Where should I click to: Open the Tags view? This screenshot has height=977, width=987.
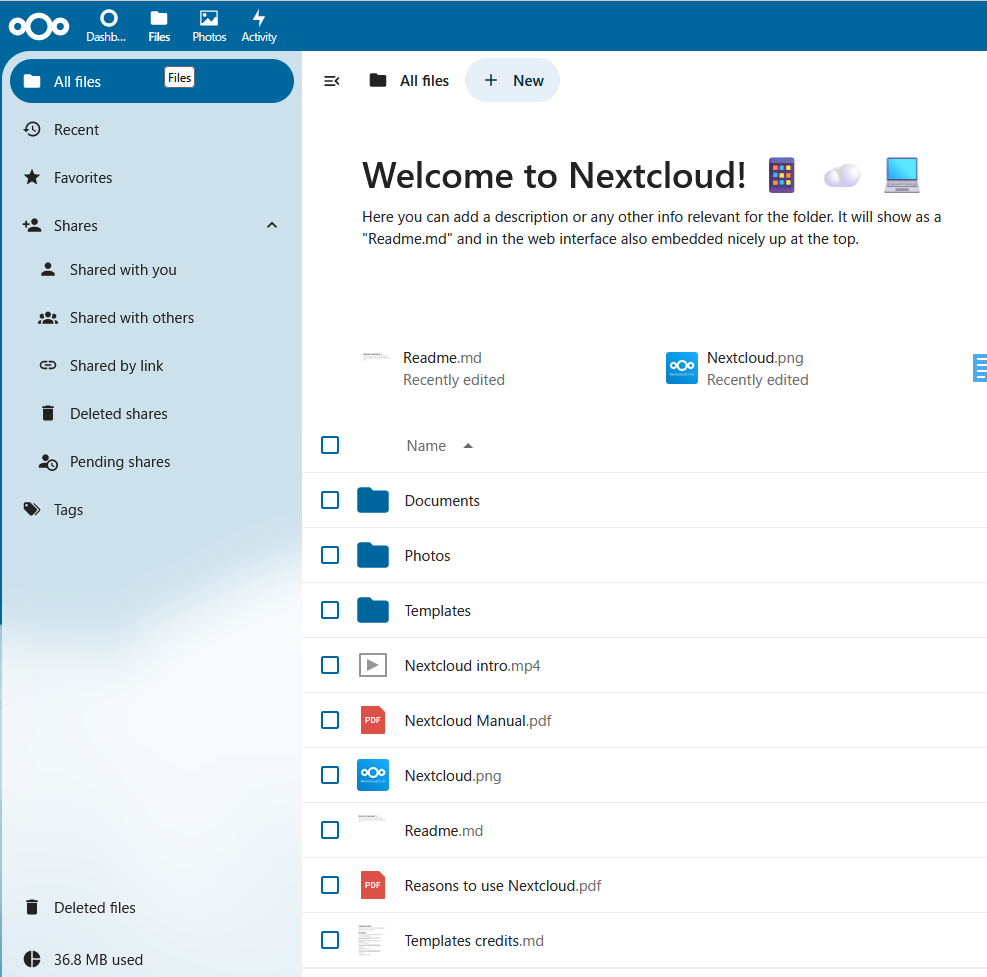pos(152,509)
